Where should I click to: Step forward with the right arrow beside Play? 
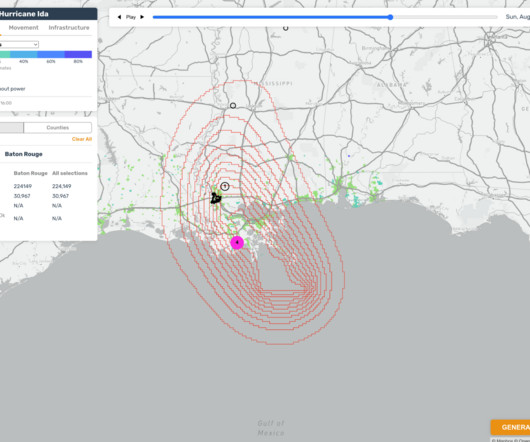coord(142,17)
